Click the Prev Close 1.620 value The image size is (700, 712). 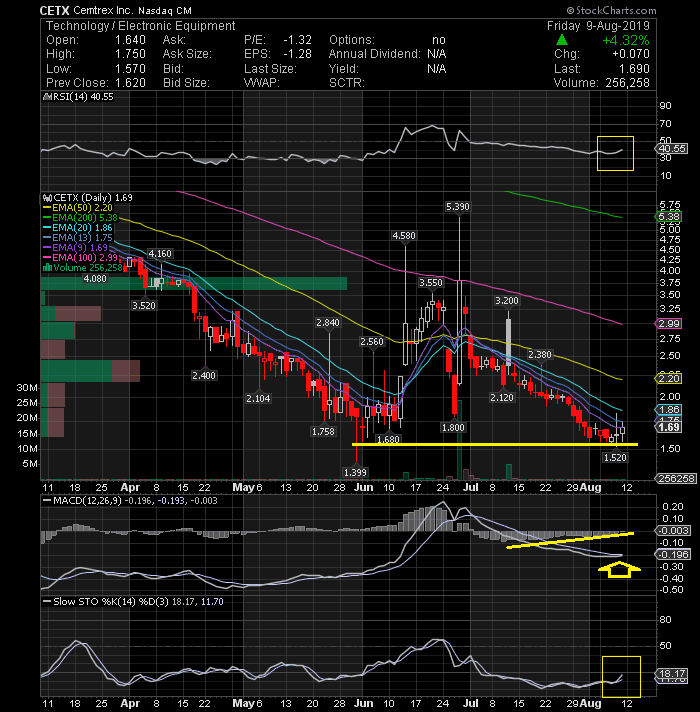(x=130, y=83)
